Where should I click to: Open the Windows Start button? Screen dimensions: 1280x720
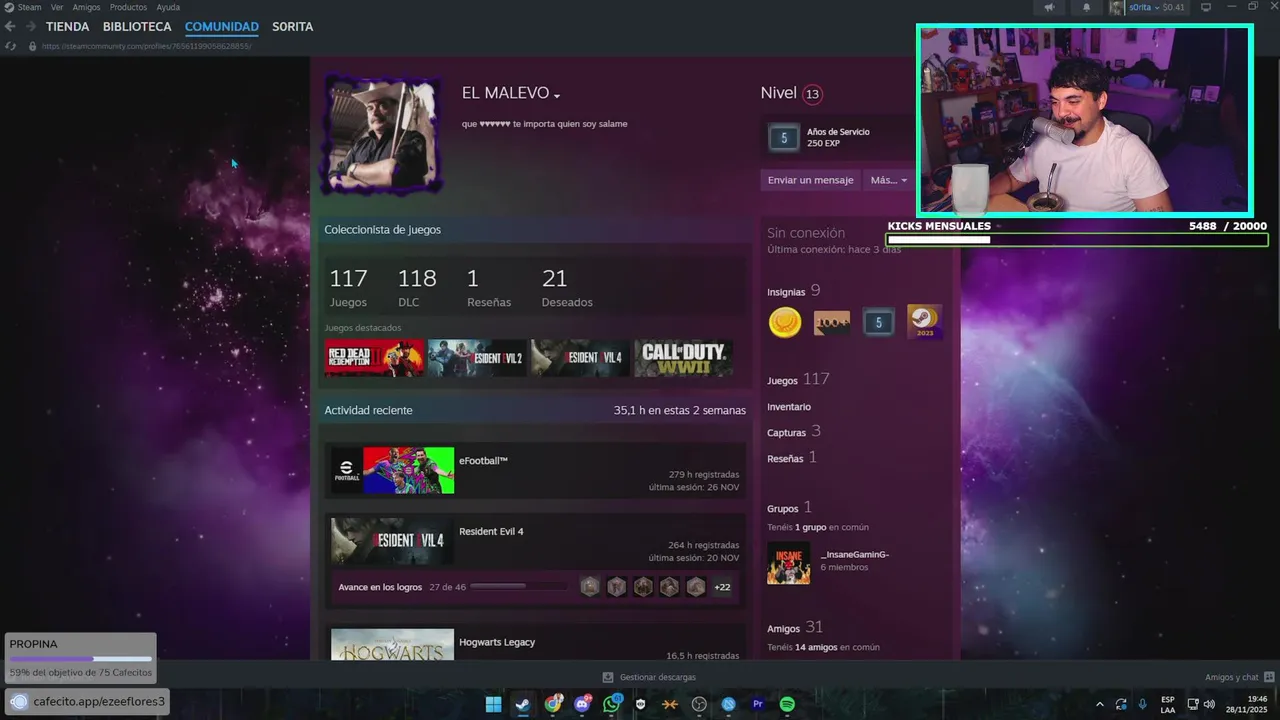coord(493,704)
